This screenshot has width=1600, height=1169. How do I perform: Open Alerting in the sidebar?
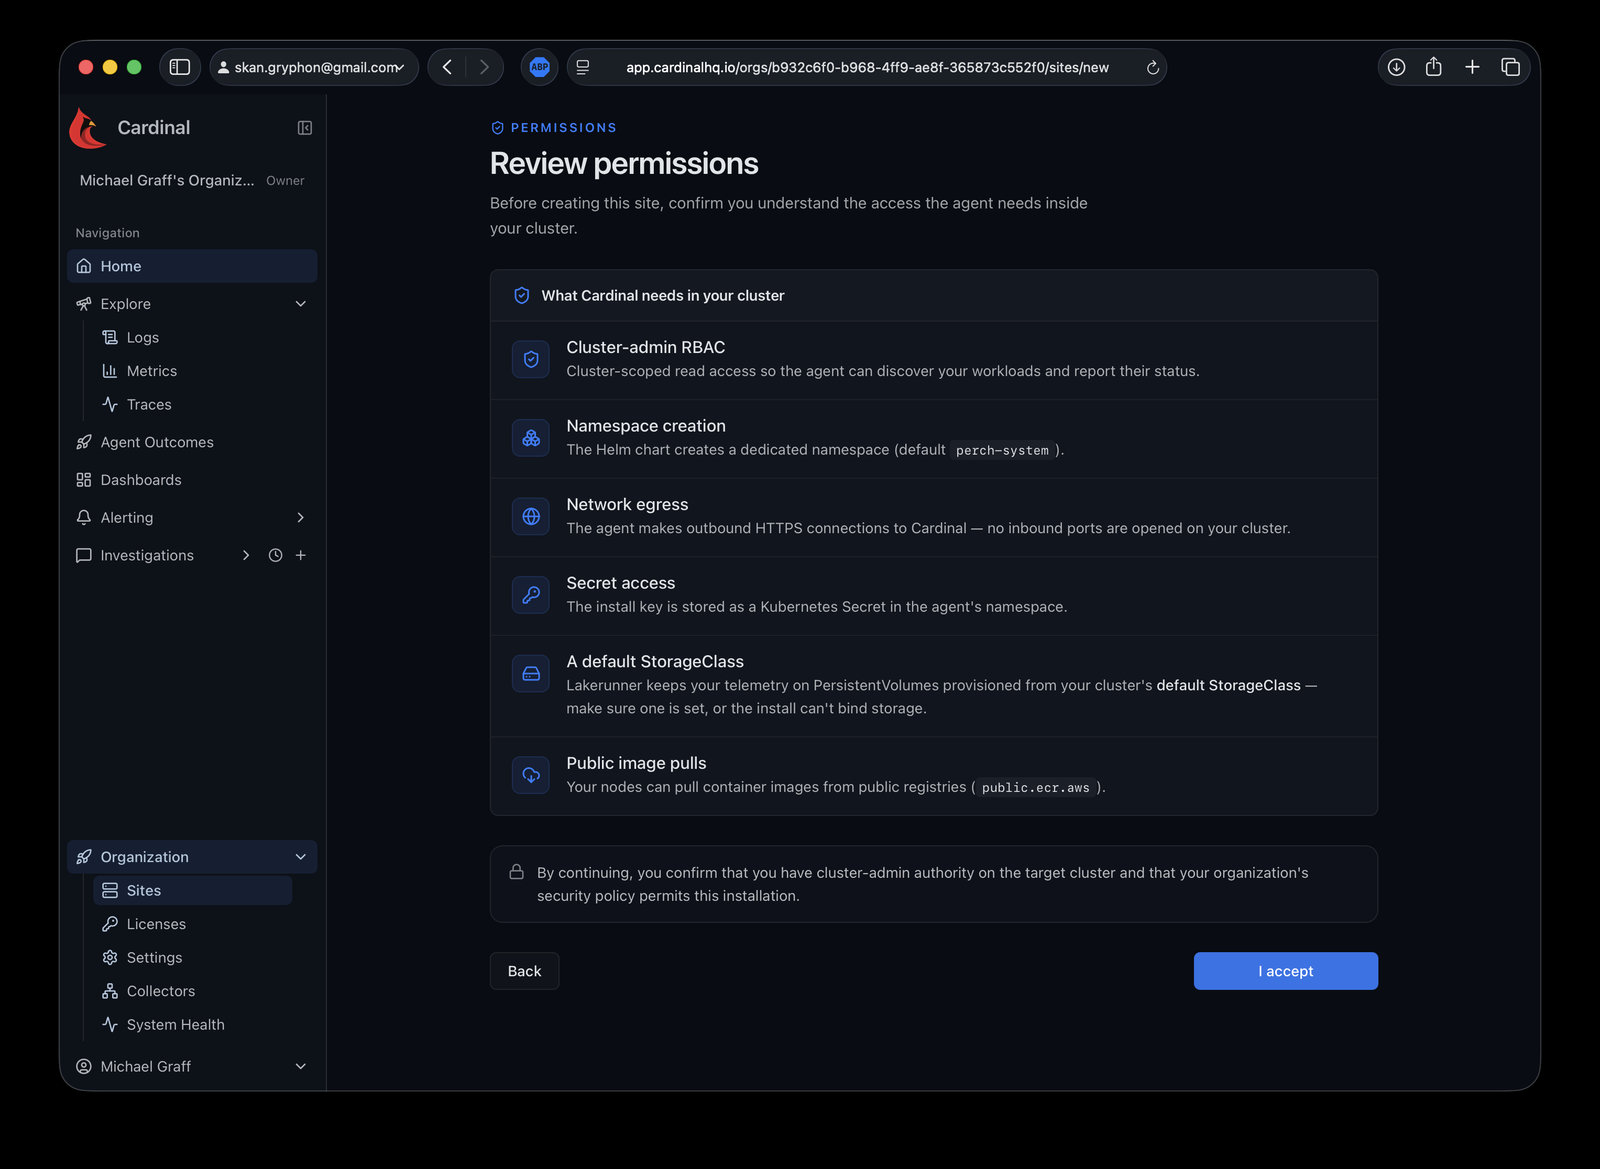(x=126, y=517)
